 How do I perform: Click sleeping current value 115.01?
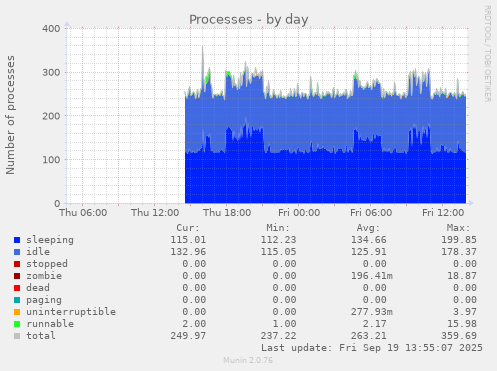tap(188, 240)
